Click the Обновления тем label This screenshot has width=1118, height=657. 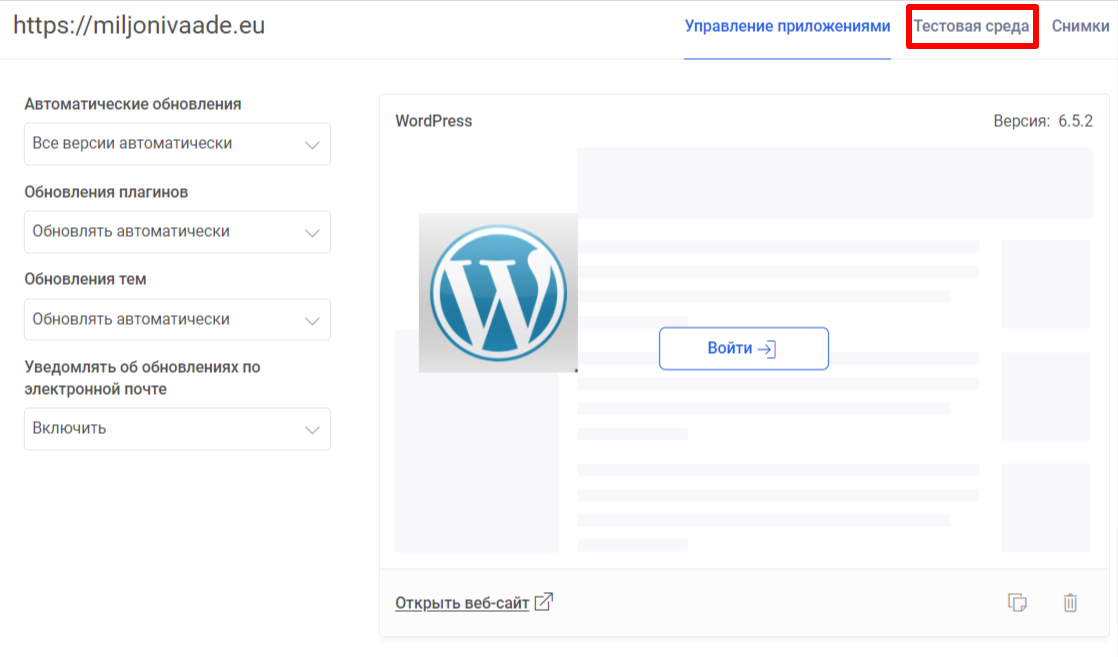85,280
